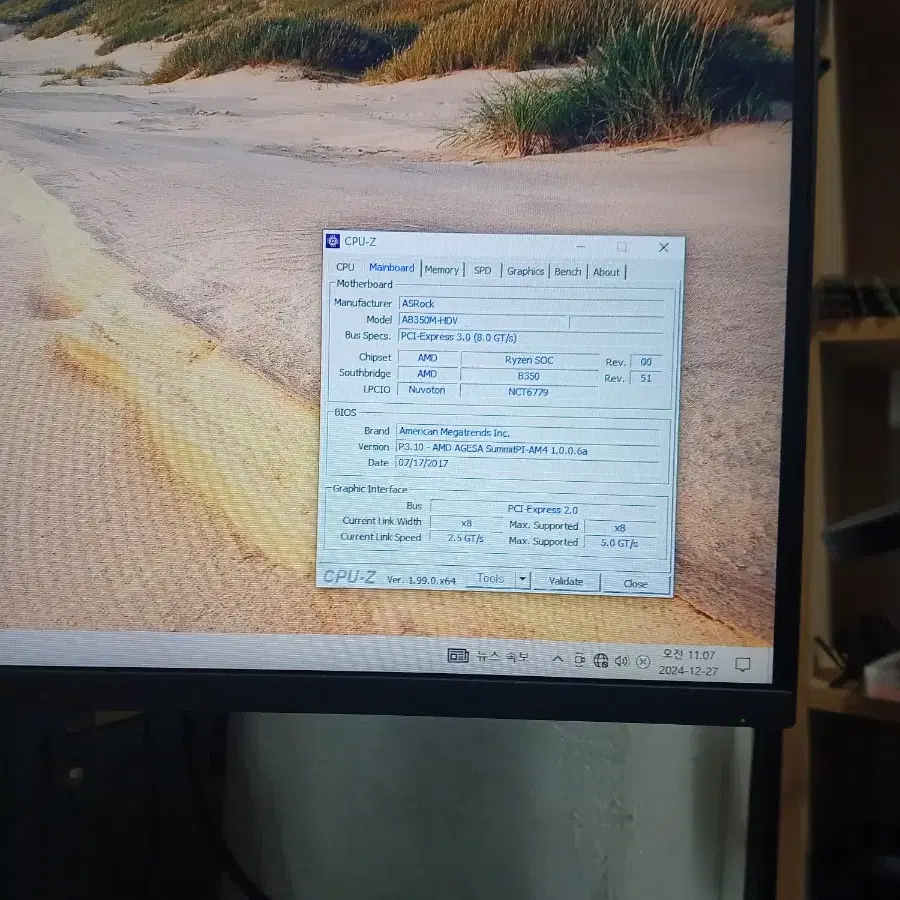Click the Manufacturer field showing ASRock
This screenshot has height=900, width=900.
(x=532, y=305)
